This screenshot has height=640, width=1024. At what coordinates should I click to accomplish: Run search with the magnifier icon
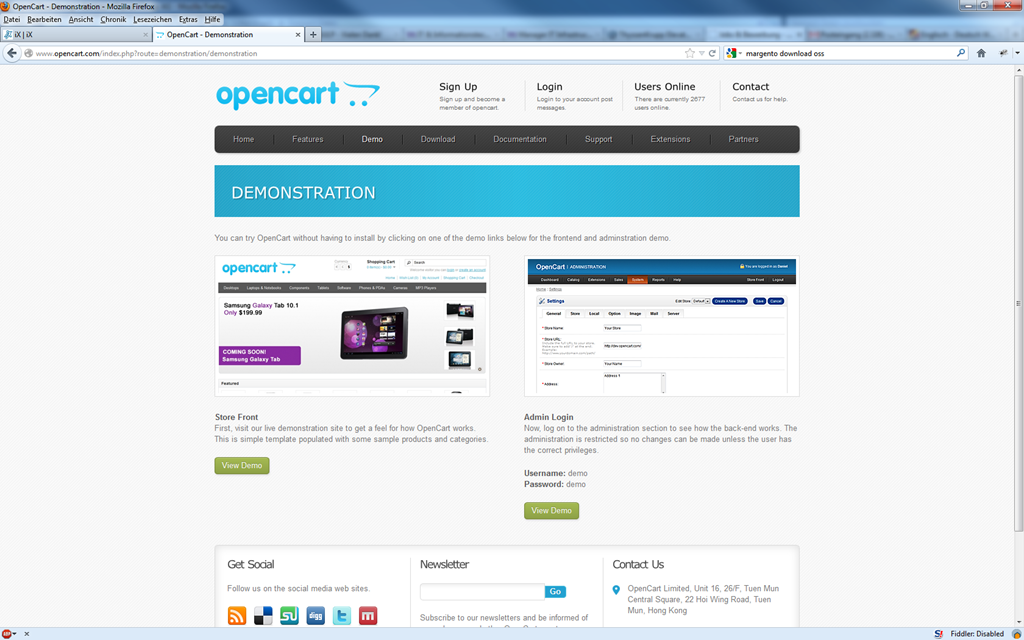[x=961, y=54]
